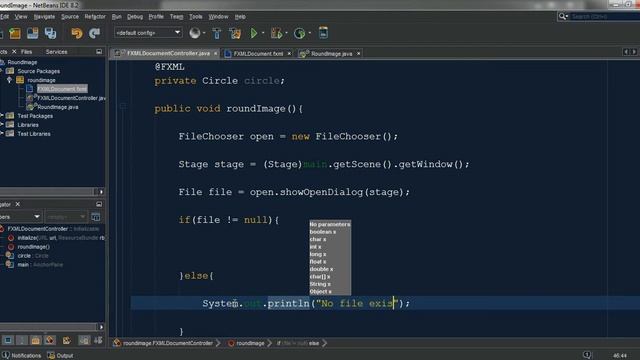Screen dimensions: 640x360
Task: Select FXMLDocument.fxml in project tree
Action: 62,89
